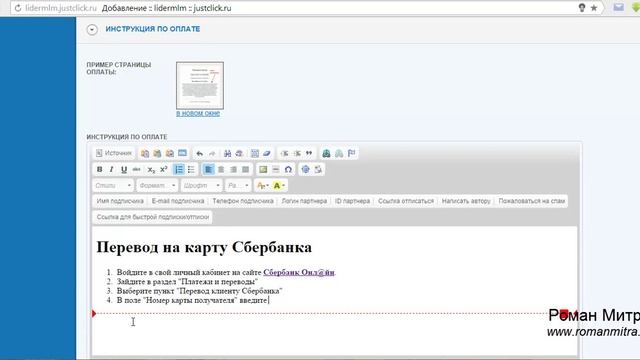Insert the Ссылка отписаться variable

406,201
